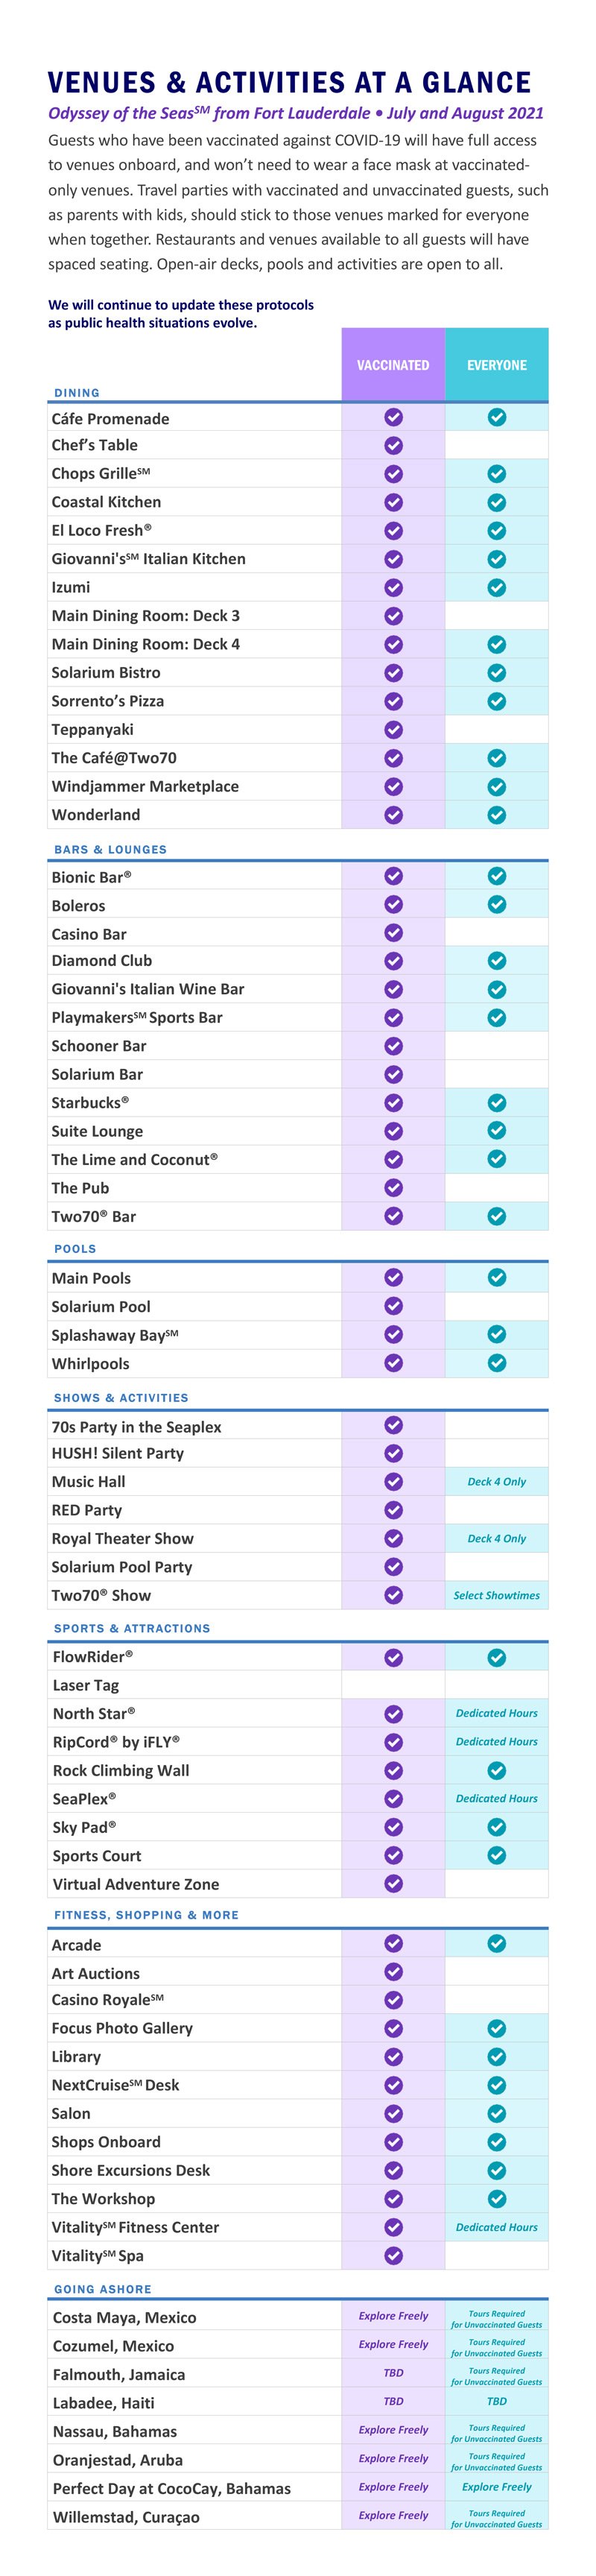This screenshot has height=2576, width=596.
Task: Click the Everyone checkmark for Whirlpools
Action: click(x=496, y=1362)
